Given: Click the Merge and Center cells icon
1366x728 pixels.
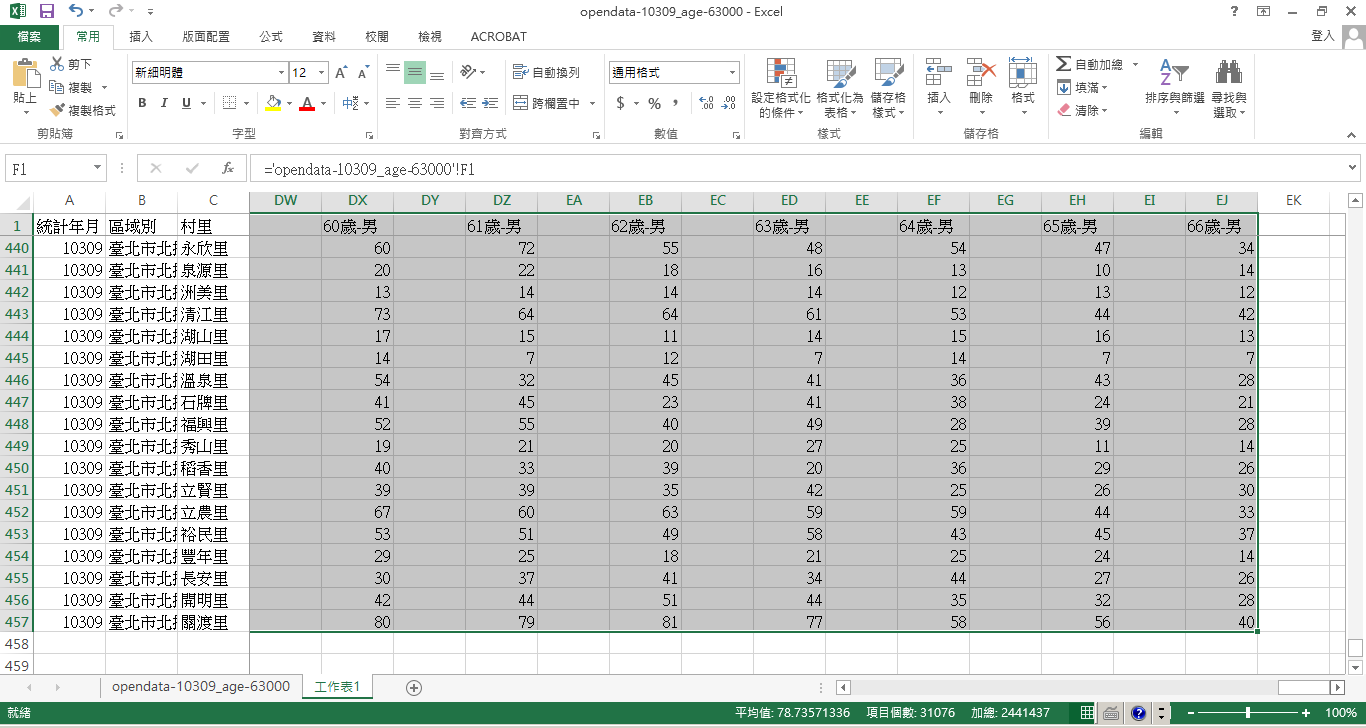Looking at the screenshot, I should coord(521,103).
